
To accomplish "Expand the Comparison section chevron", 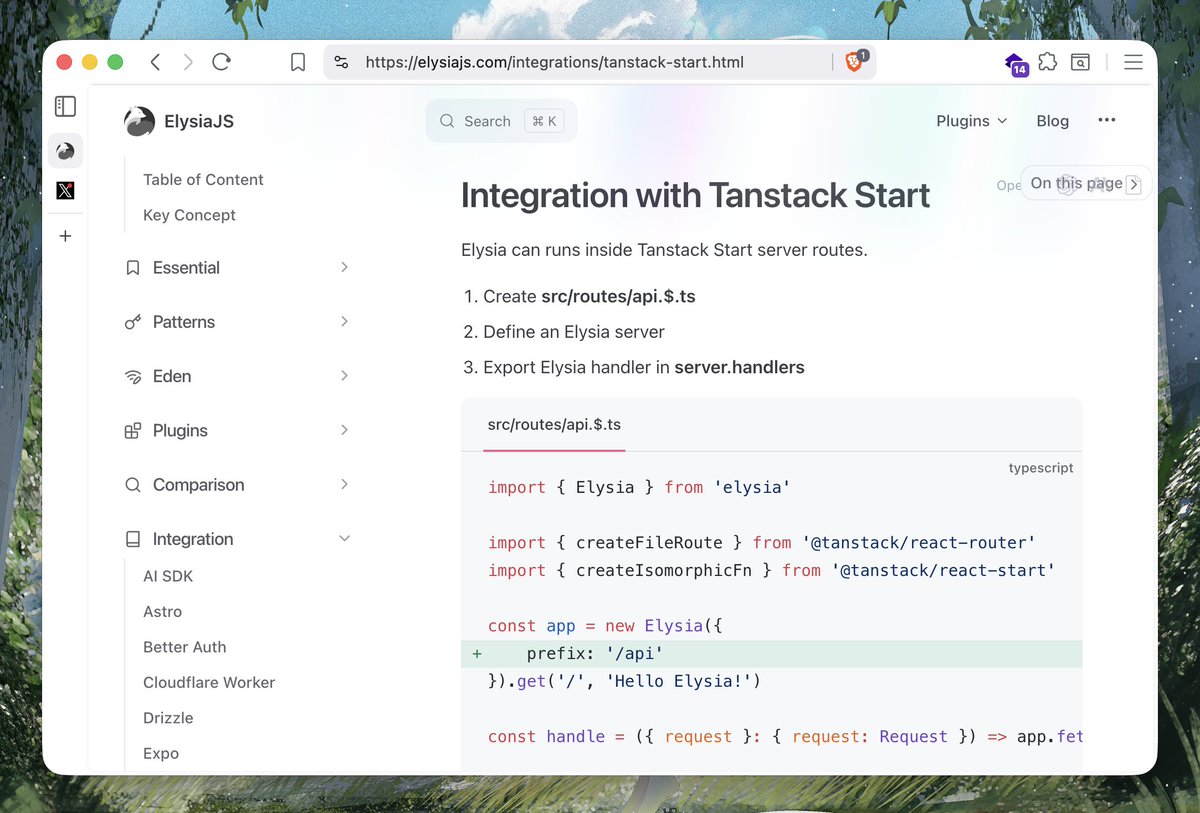I will 344,484.
